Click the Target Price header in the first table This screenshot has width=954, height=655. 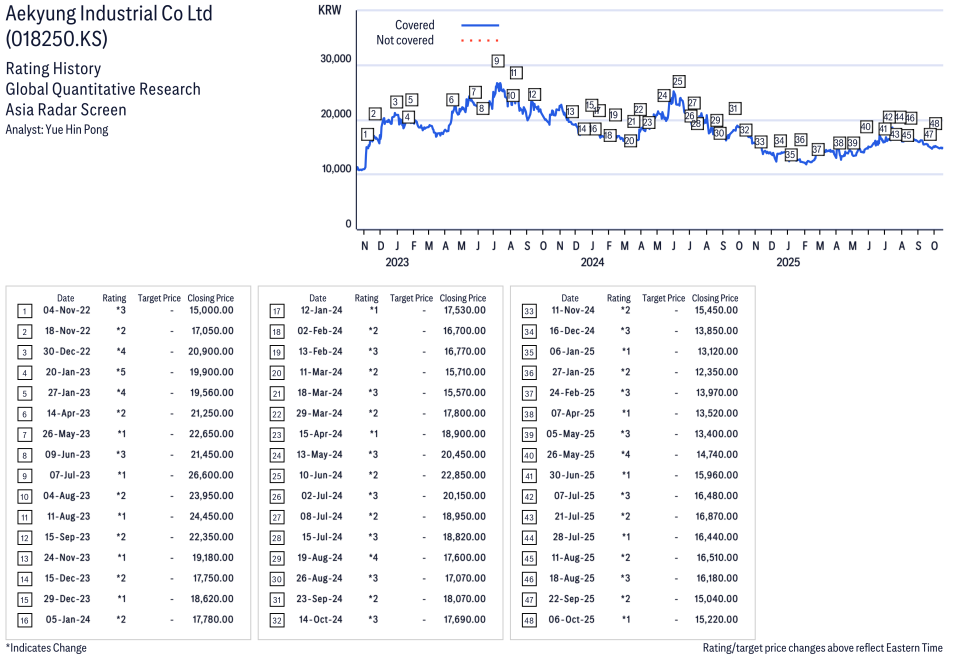[x=159, y=298]
